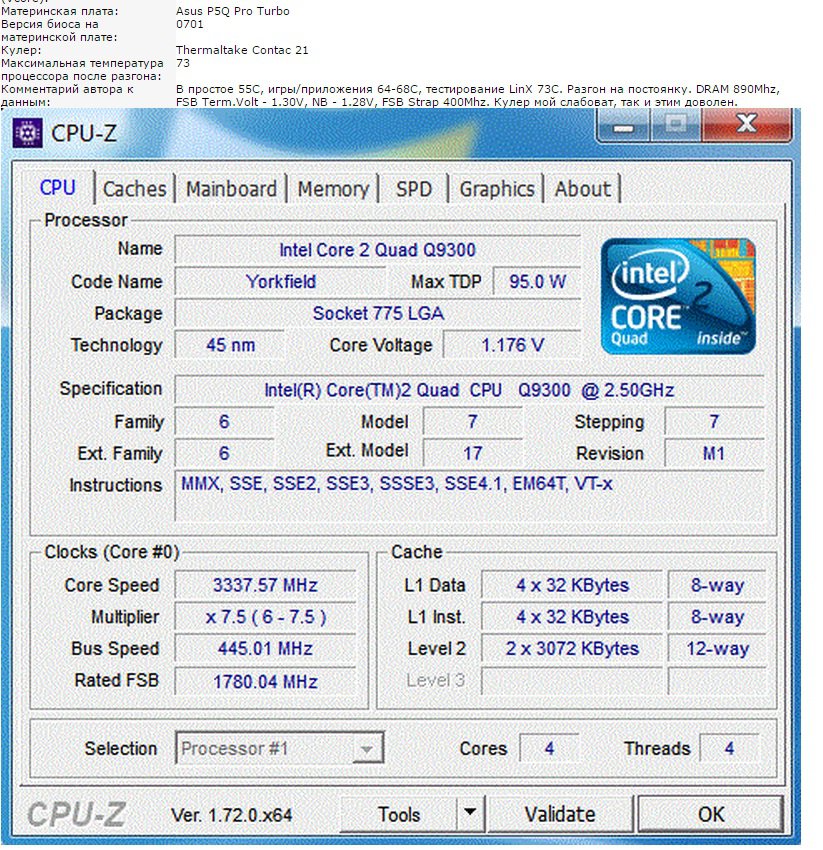This screenshot has height=850, width=823.
Task: Click the Ext. Model value 17
Action: coord(472,454)
